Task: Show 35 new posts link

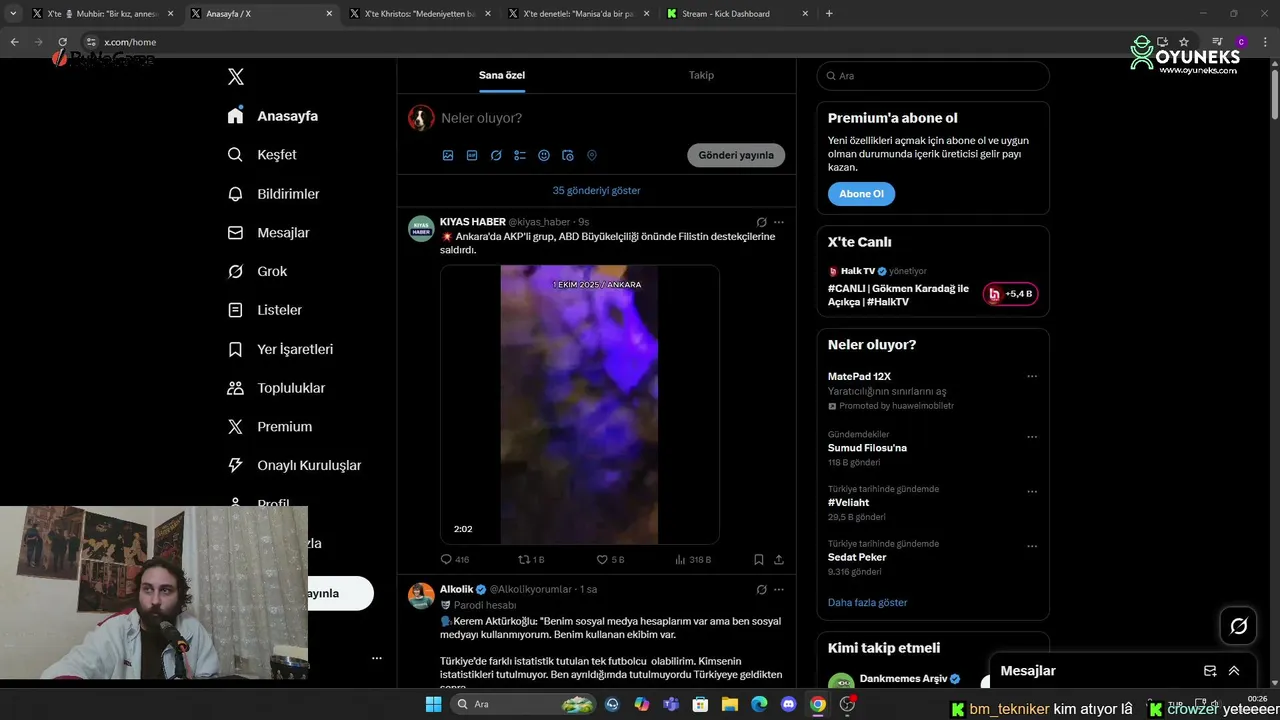Action: [596, 190]
